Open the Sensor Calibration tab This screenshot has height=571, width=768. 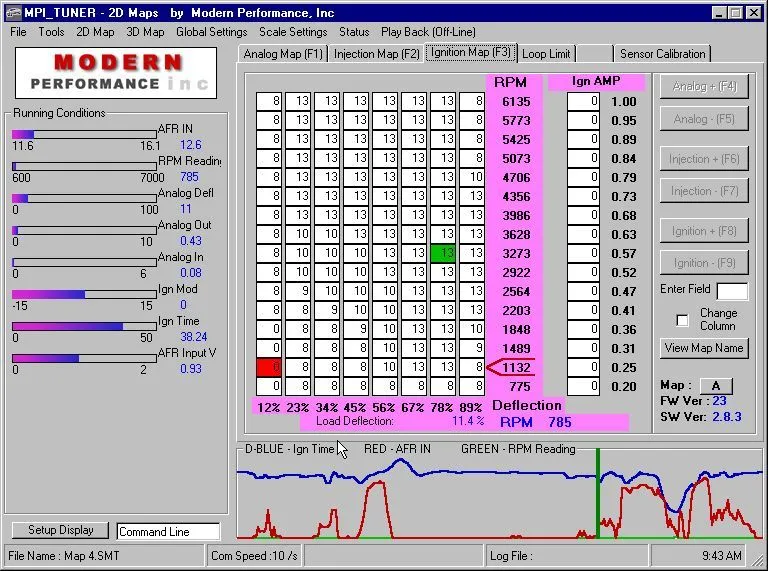pyautogui.click(x=662, y=54)
